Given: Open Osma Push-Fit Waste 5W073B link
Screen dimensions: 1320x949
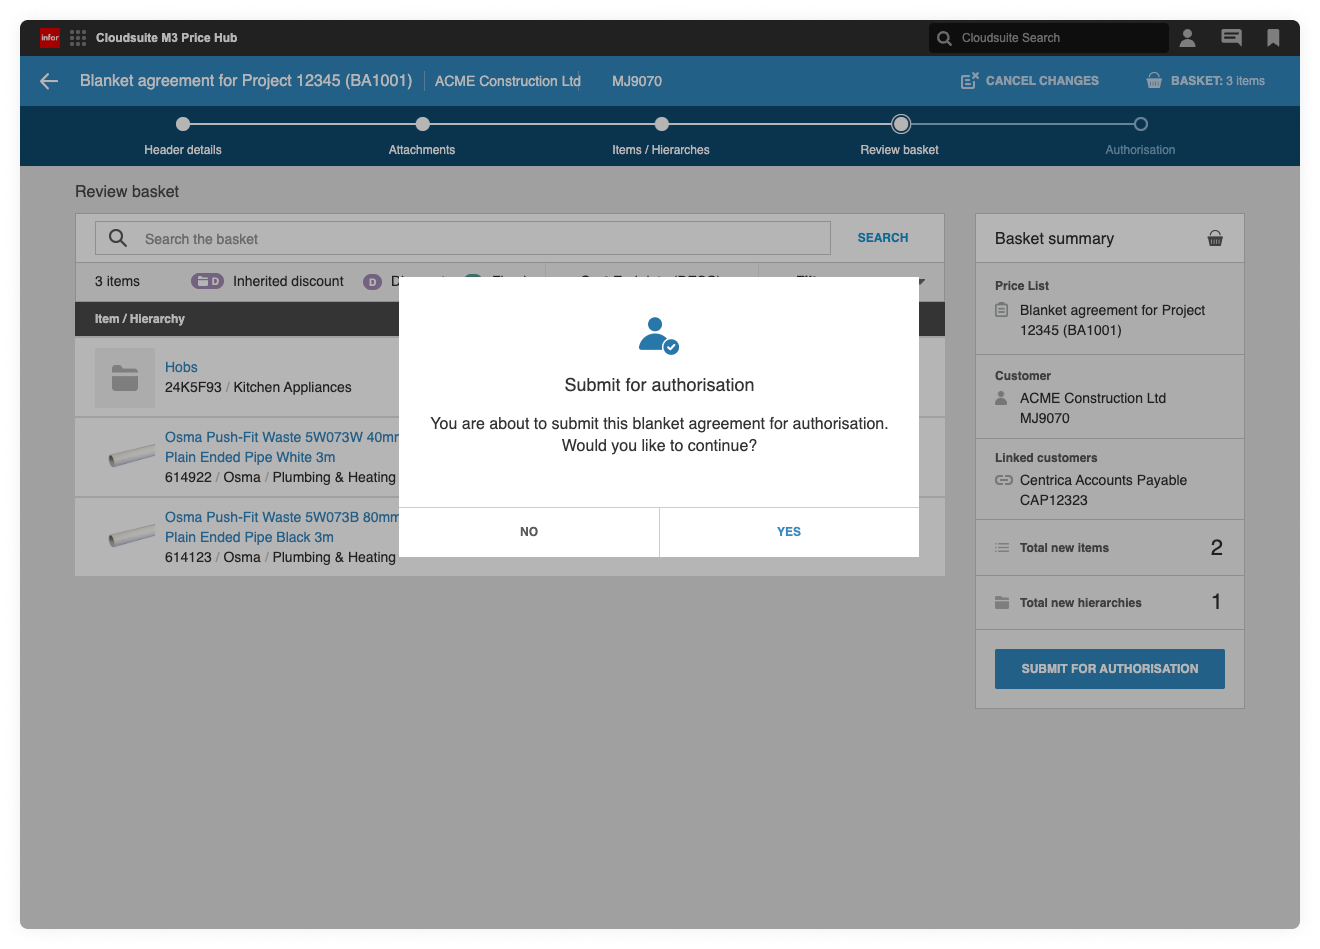Looking at the screenshot, I should click(x=282, y=527).
